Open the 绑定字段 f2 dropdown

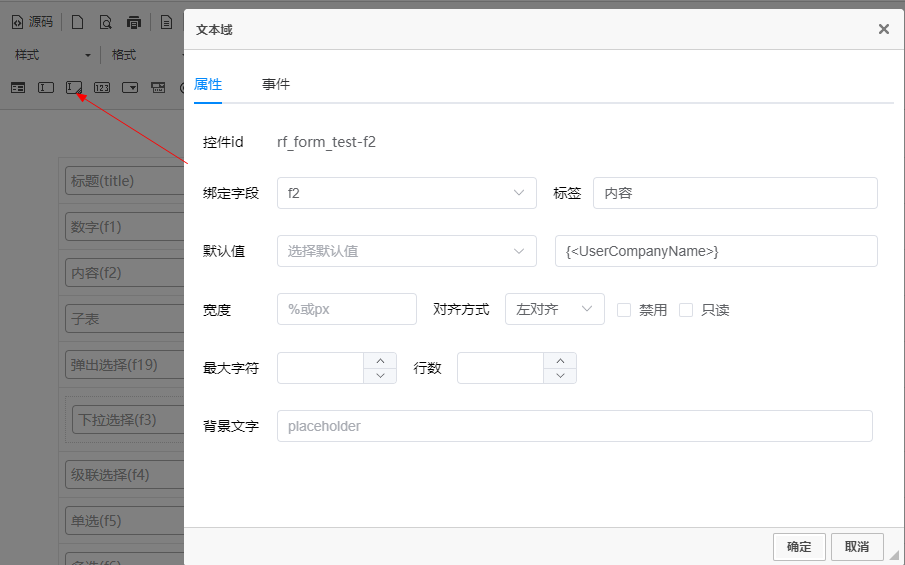[406, 193]
